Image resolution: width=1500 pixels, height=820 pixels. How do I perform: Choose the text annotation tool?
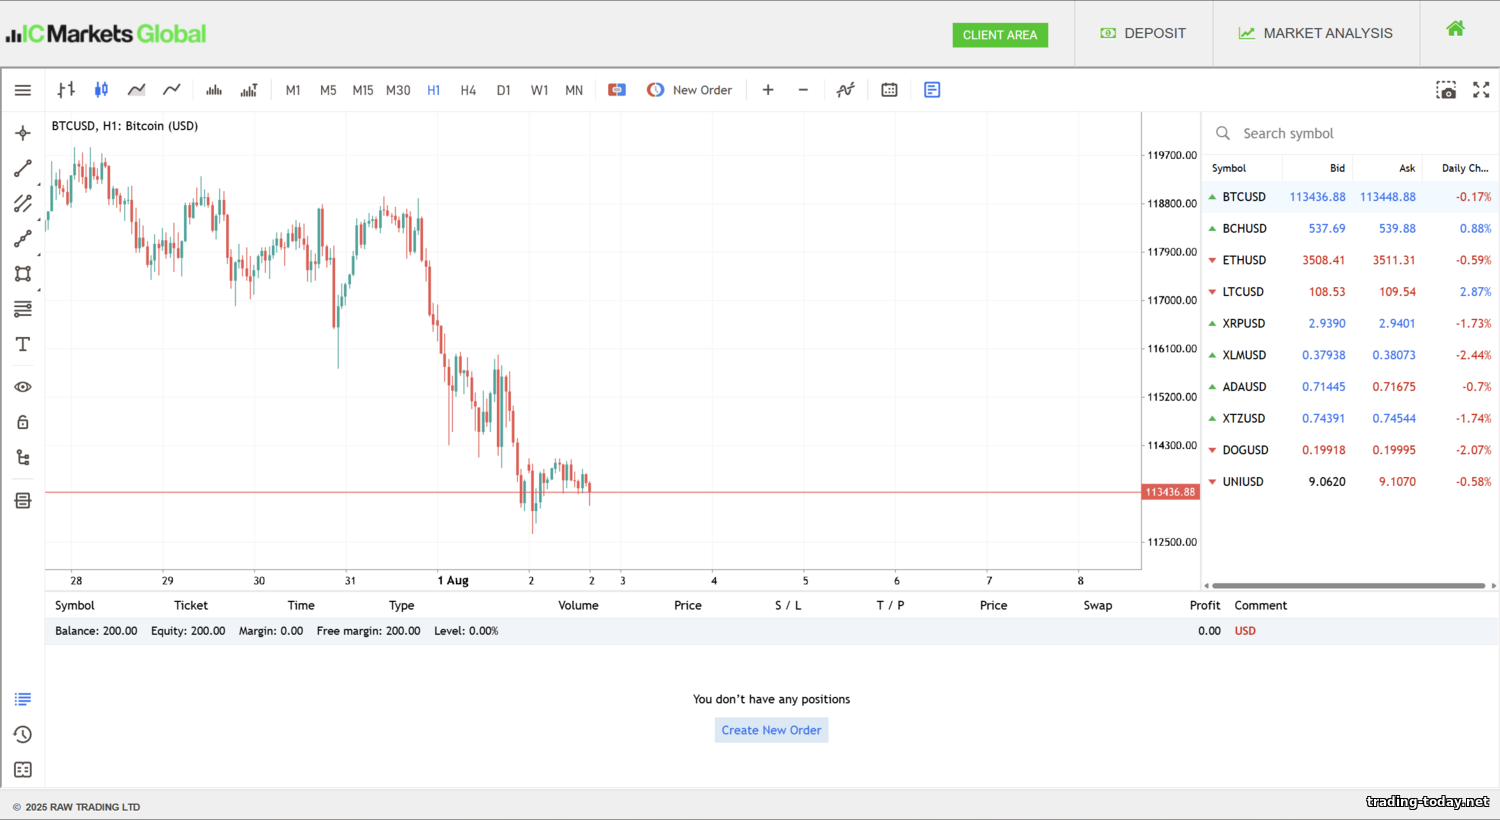click(23, 344)
